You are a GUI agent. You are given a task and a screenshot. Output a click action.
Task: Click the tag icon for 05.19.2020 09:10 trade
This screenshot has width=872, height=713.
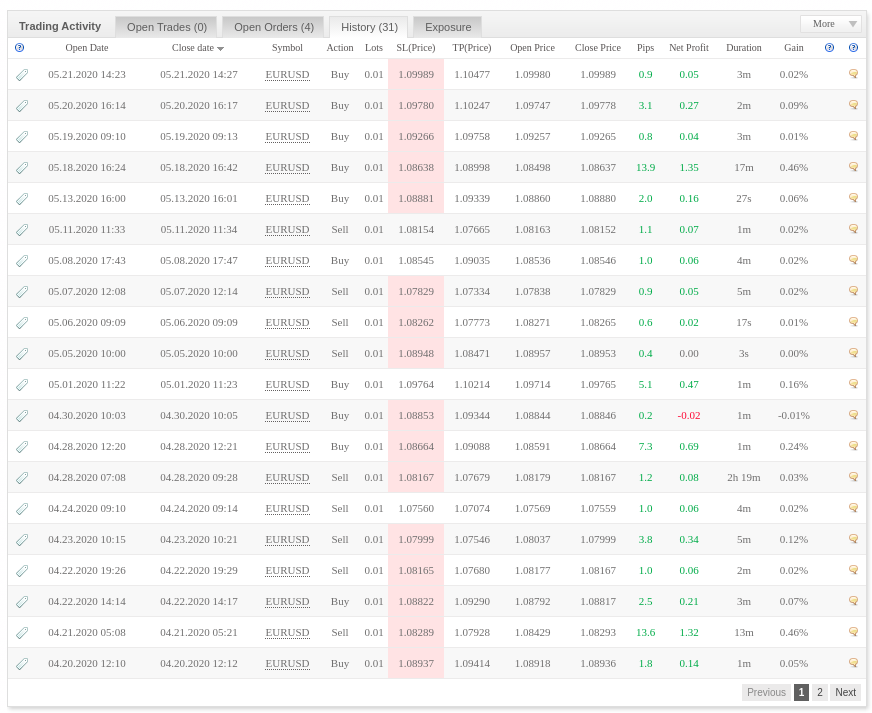(x=22, y=137)
